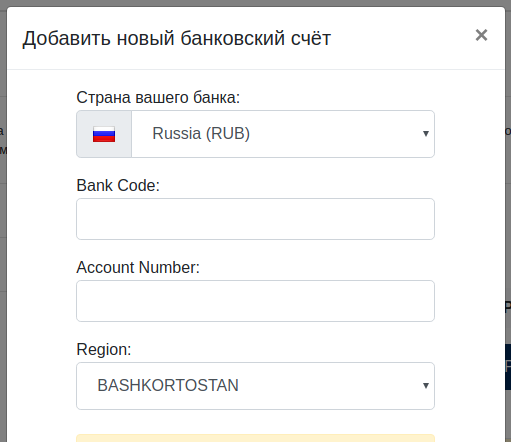Image resolution: width=511 pixels, height=442 pixels.
Task: Click the 'Bank Code:' label
Action: pyautogui.click(x=118, y=185)
